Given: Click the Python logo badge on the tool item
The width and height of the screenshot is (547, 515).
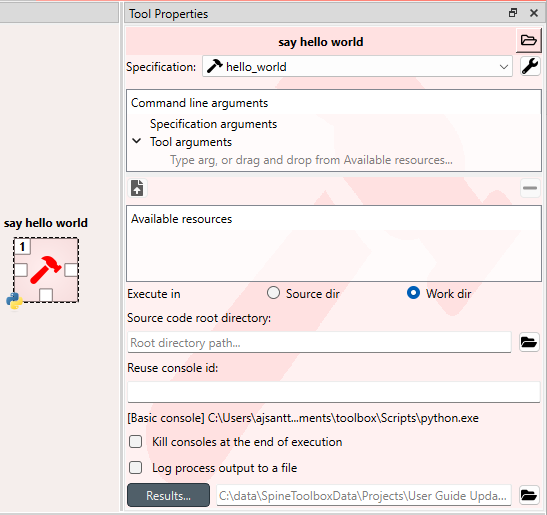Looking at the screenshot, I should point(14,301).
